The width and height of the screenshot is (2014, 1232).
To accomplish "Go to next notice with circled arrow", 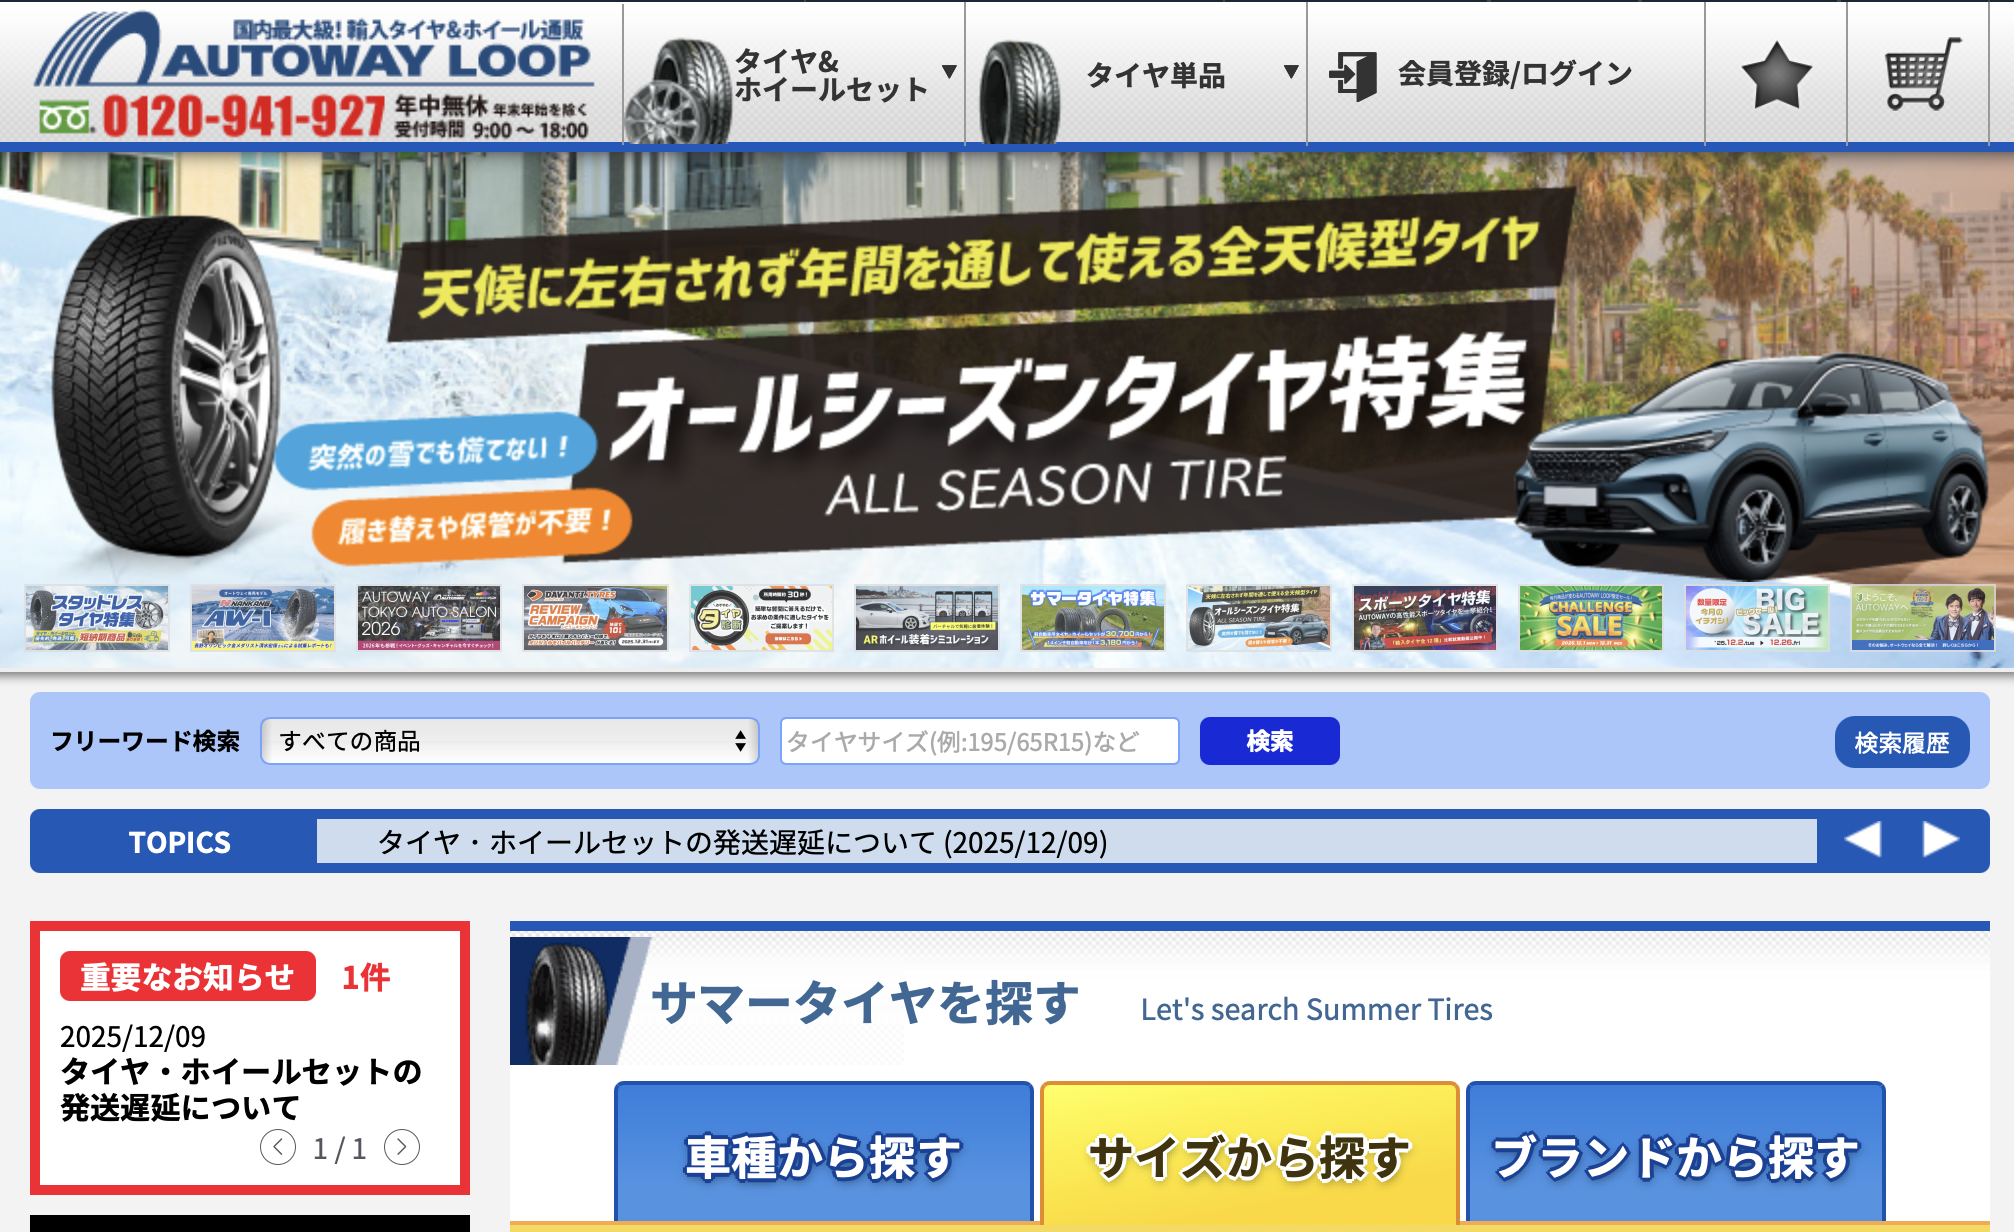I will (x=402, y=1147).
